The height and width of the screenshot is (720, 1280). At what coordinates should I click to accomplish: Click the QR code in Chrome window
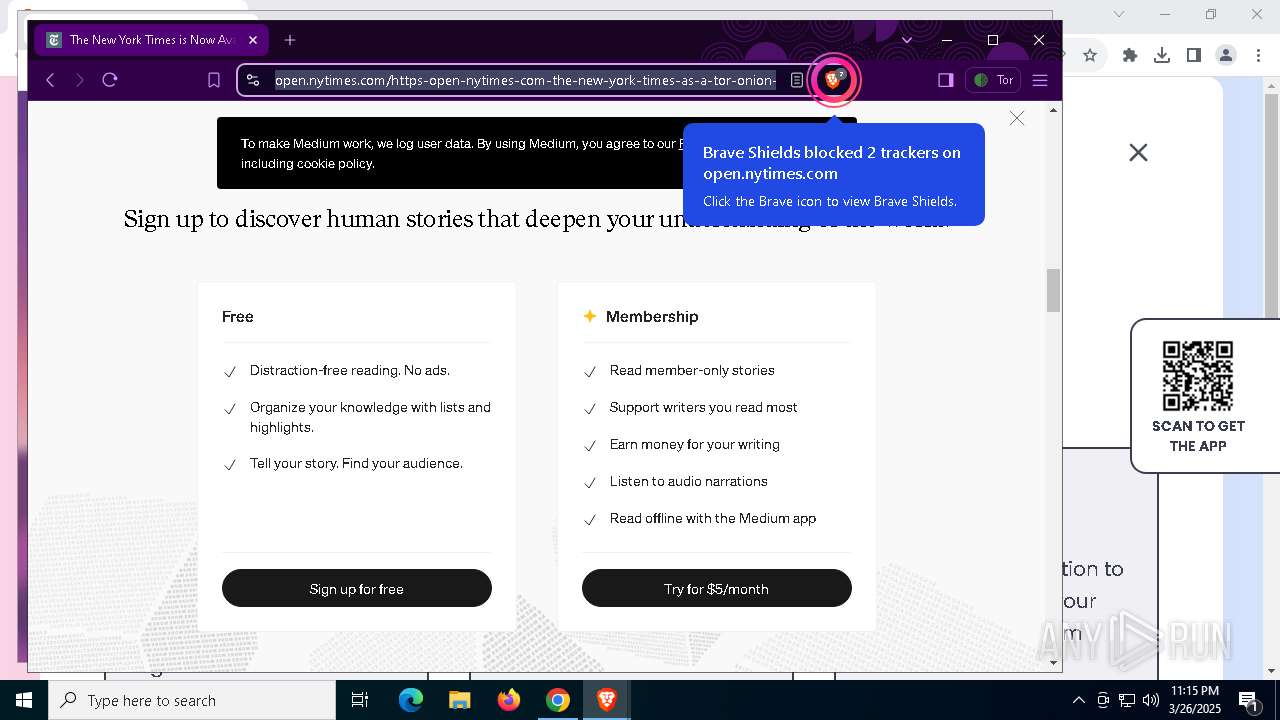tap(1198, 375)
